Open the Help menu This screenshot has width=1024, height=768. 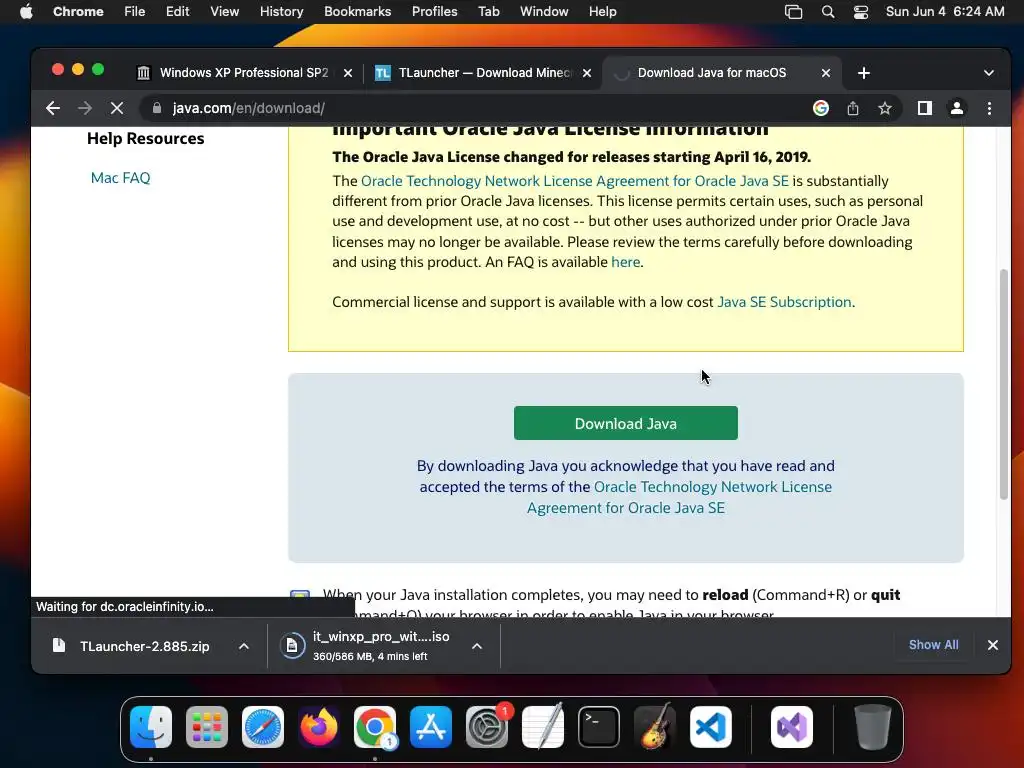(x=602, y=12)
